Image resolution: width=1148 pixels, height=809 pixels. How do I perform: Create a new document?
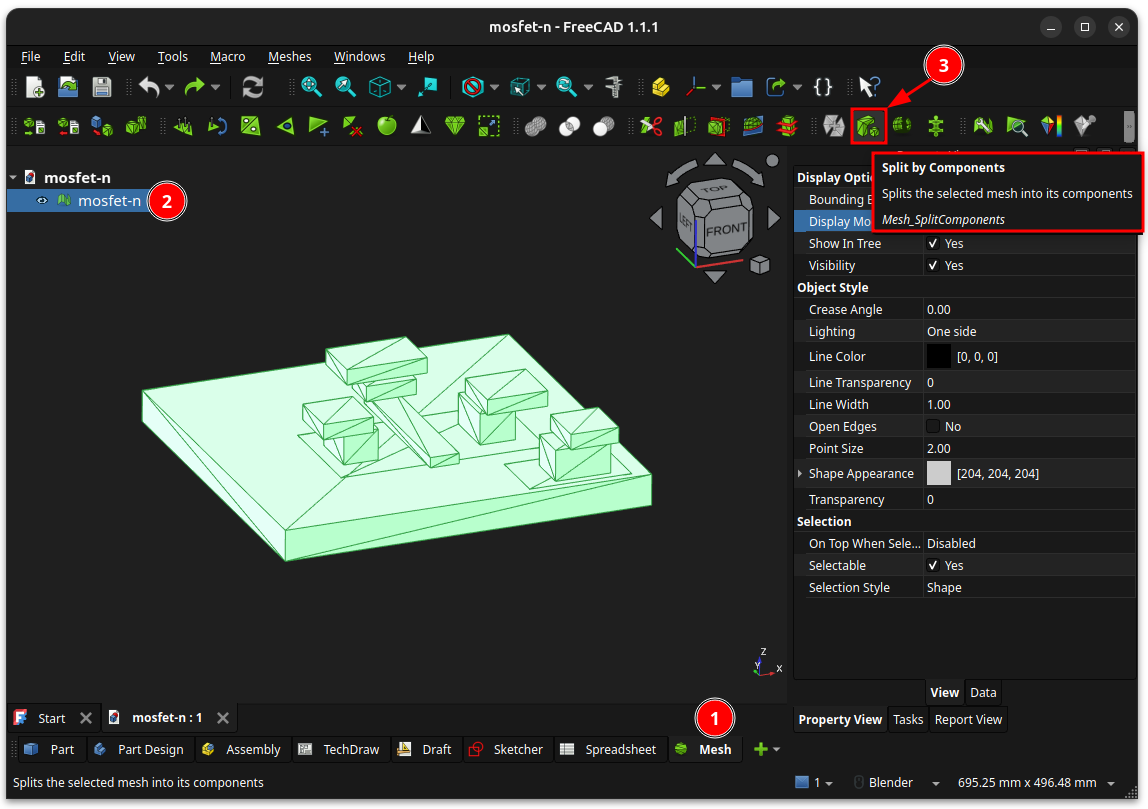34,87
